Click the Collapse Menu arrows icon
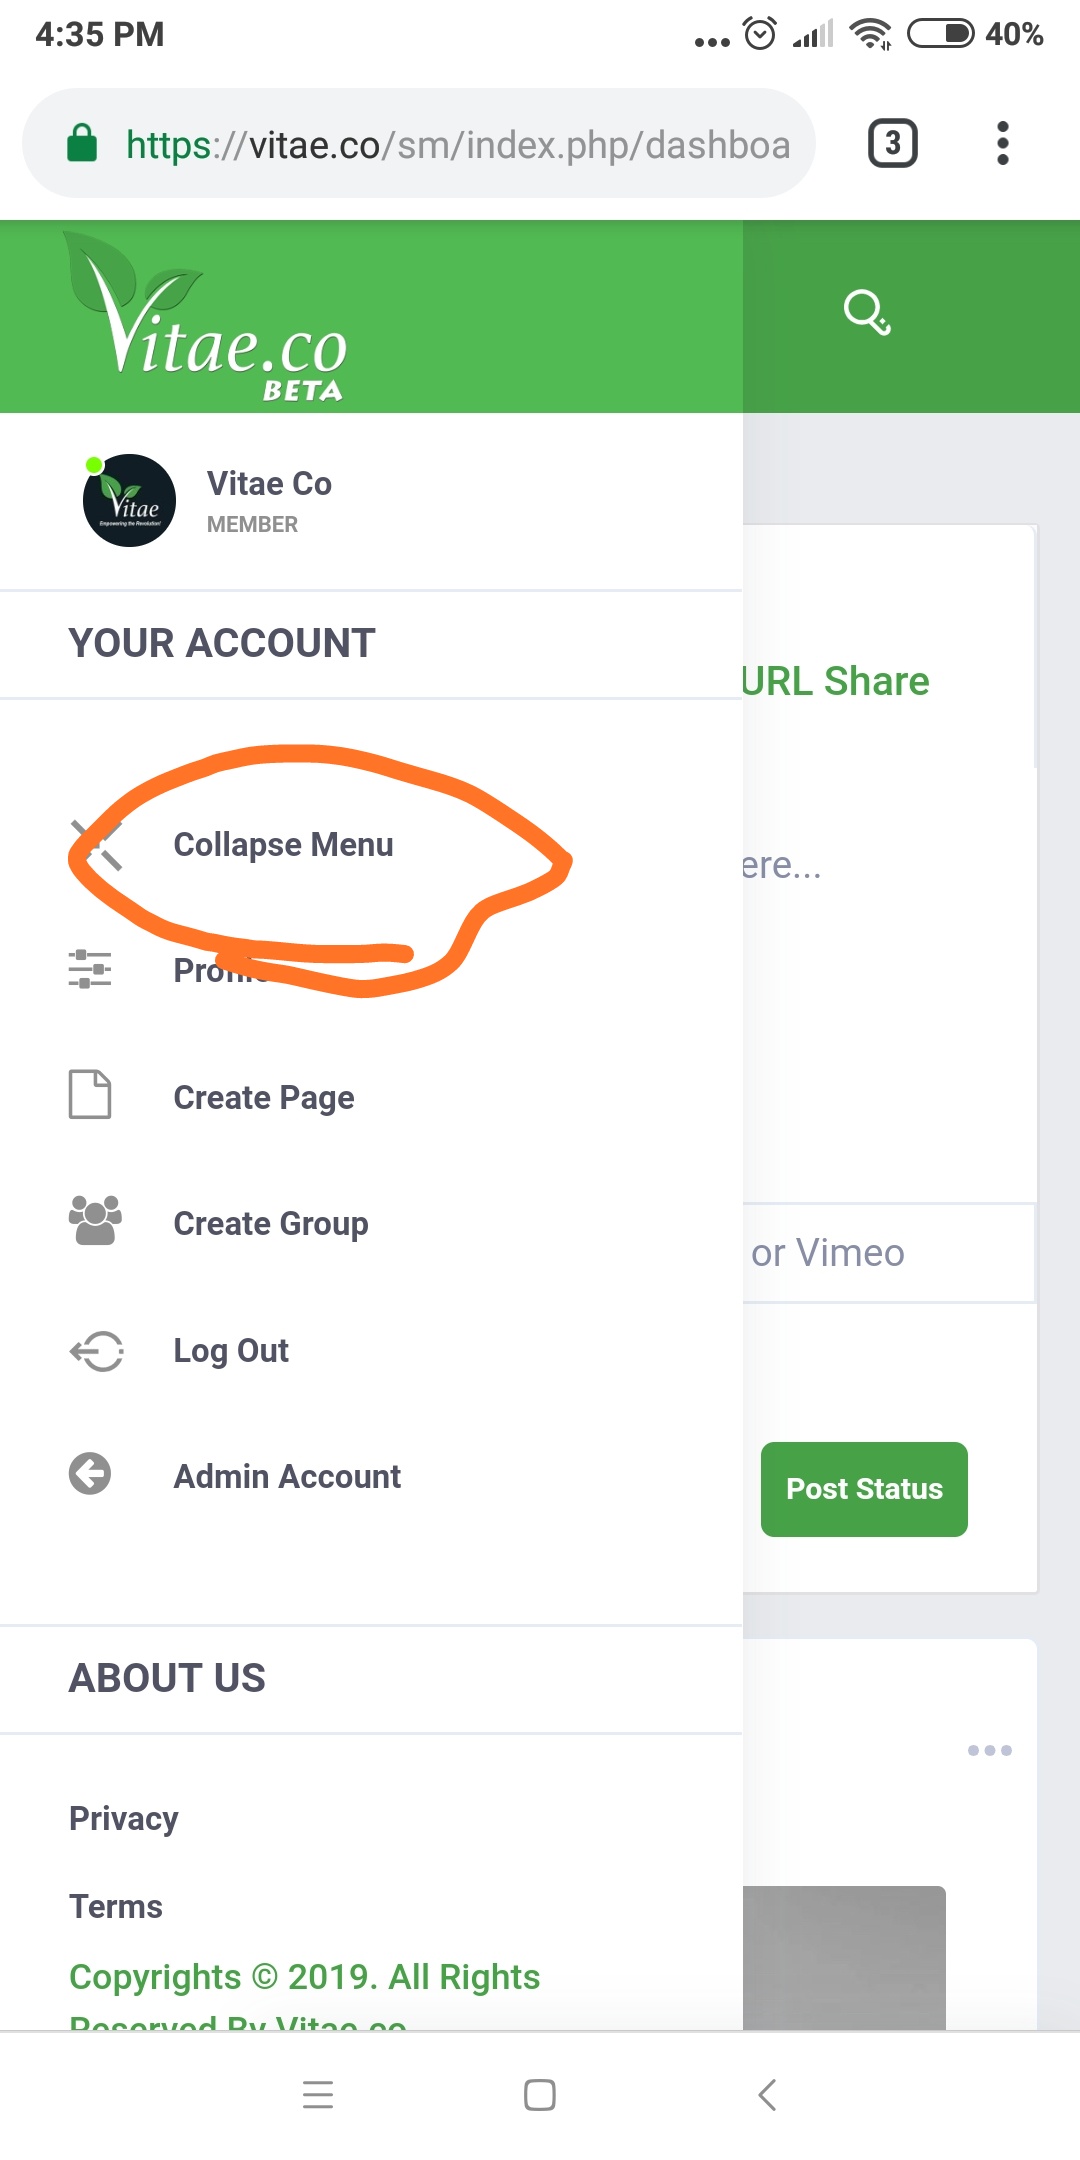The width and height of the screenshot is (1080, 2160). (96, 845)
